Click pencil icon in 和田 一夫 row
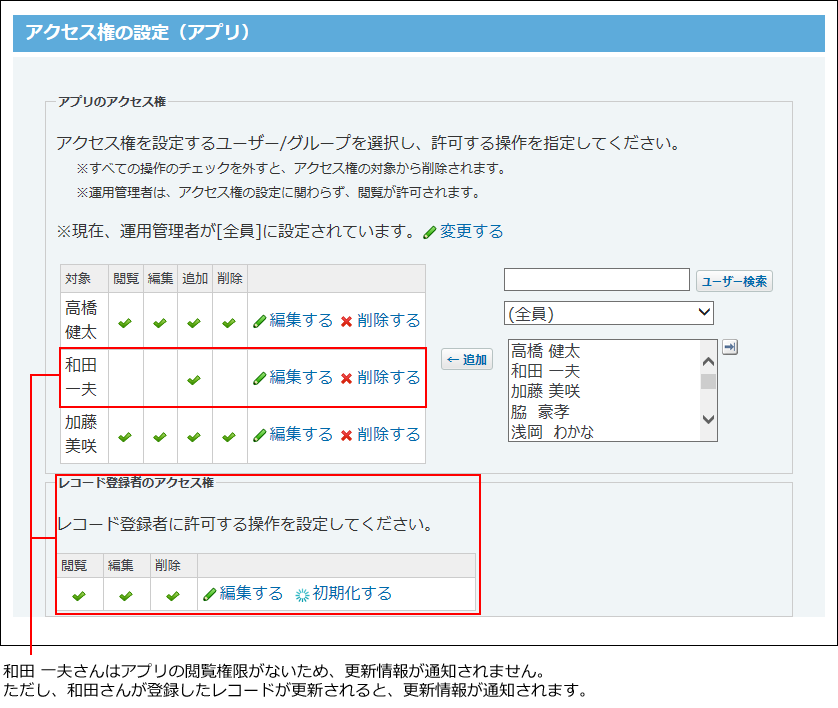The image size is (838, 708). point(260,378)
